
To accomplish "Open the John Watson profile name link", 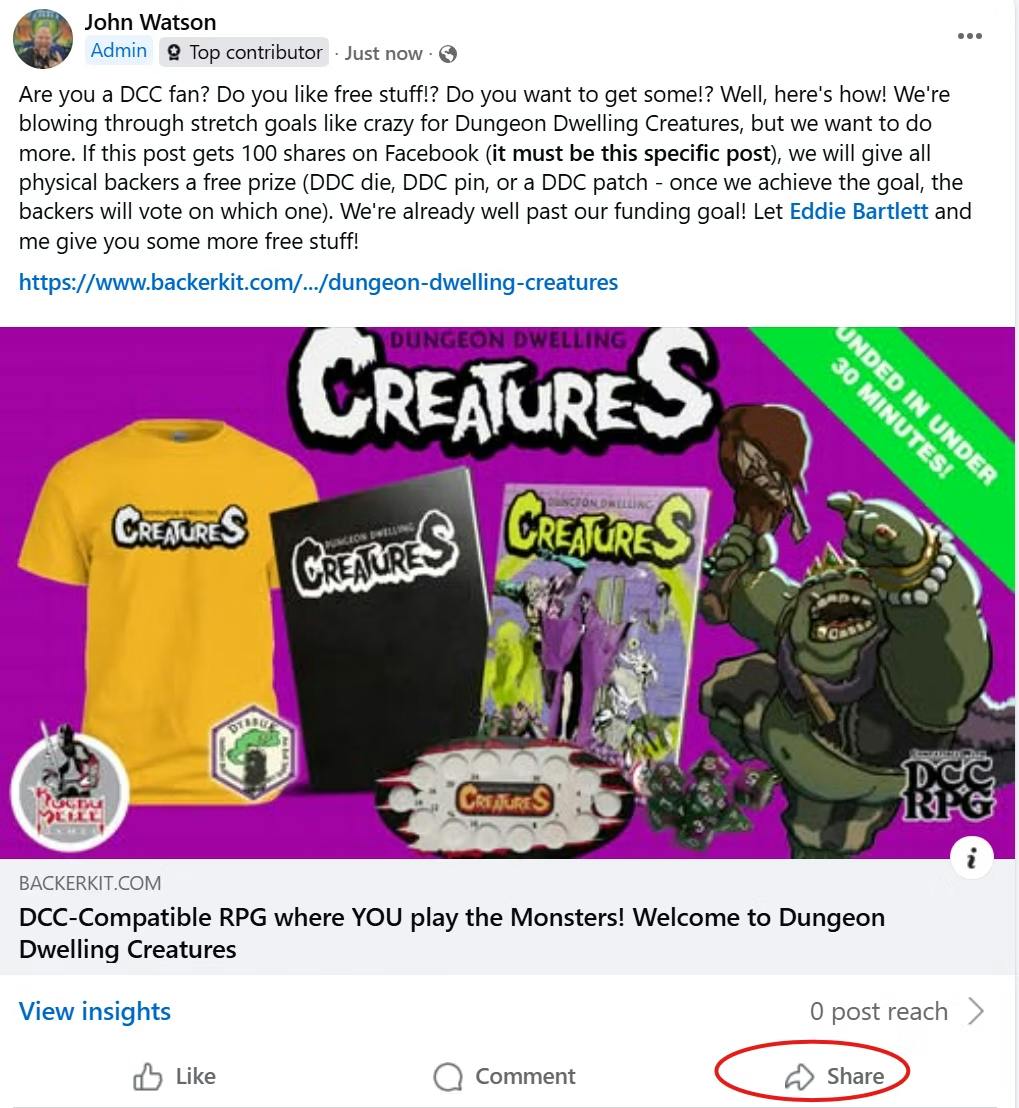I will pyautogui.click(x=150, y=22).
